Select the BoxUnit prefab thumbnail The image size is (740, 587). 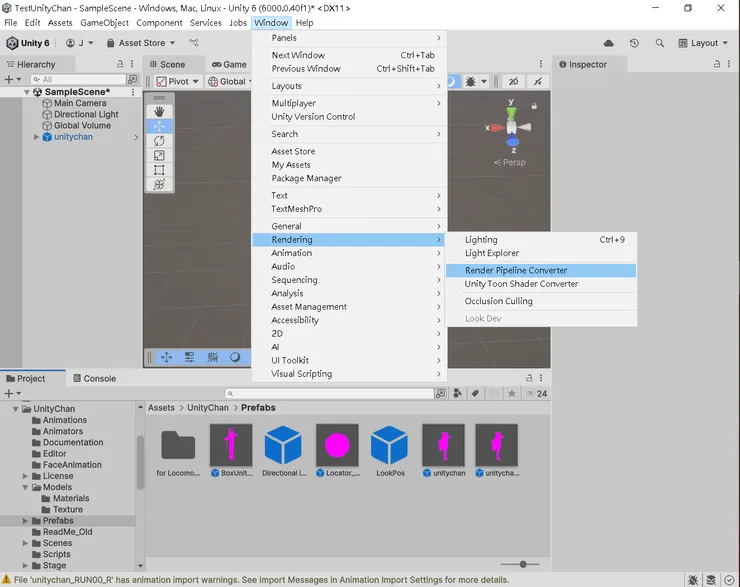(x=231, y=445)
